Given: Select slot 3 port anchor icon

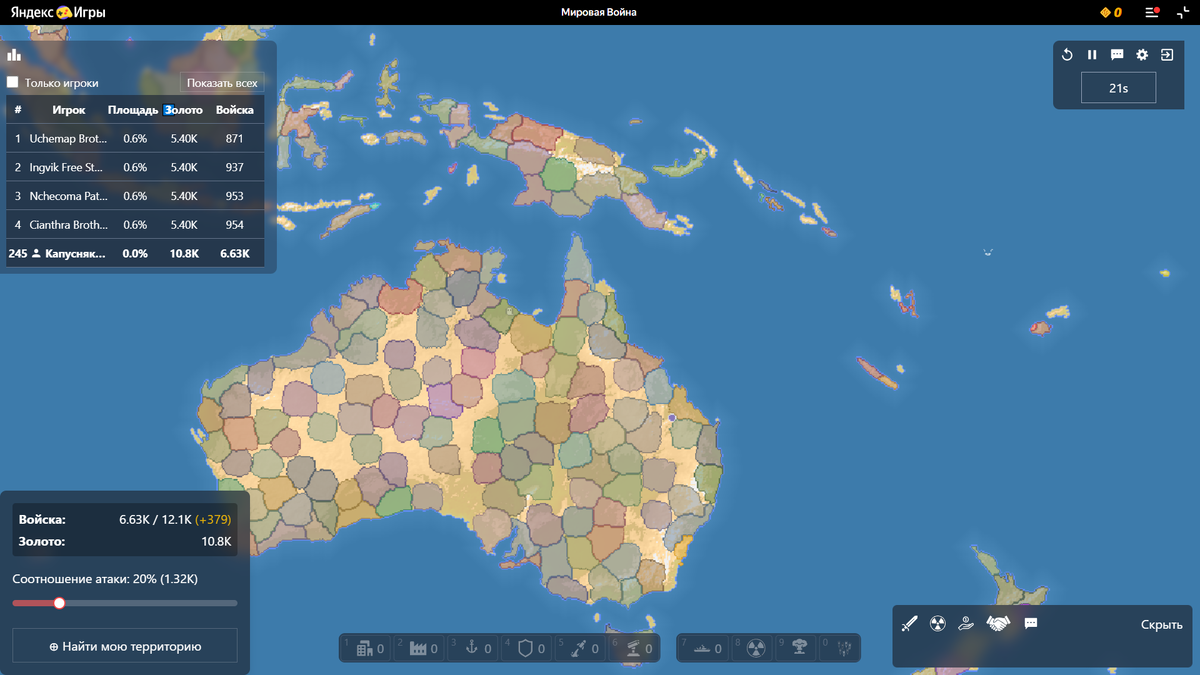Looking at the screenshot, I should point(472,648).
